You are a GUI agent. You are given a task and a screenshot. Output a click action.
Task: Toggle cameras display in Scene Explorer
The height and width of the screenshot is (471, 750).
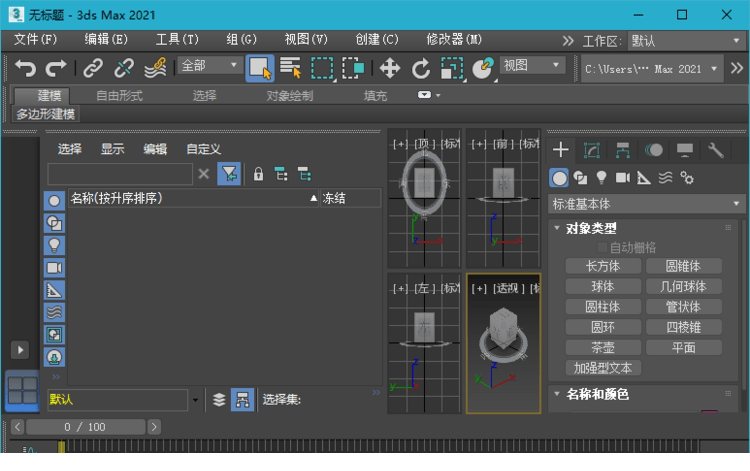pyautogui.click(x=54, y=268)
